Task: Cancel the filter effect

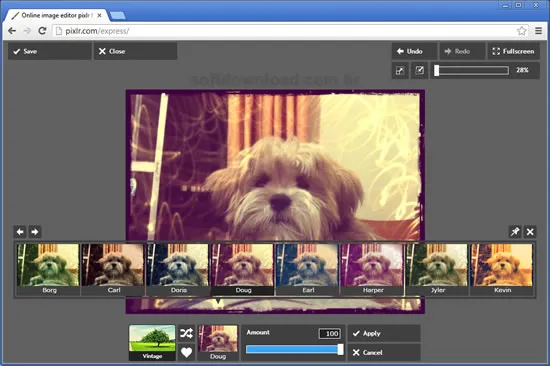Action: (384, 352)
